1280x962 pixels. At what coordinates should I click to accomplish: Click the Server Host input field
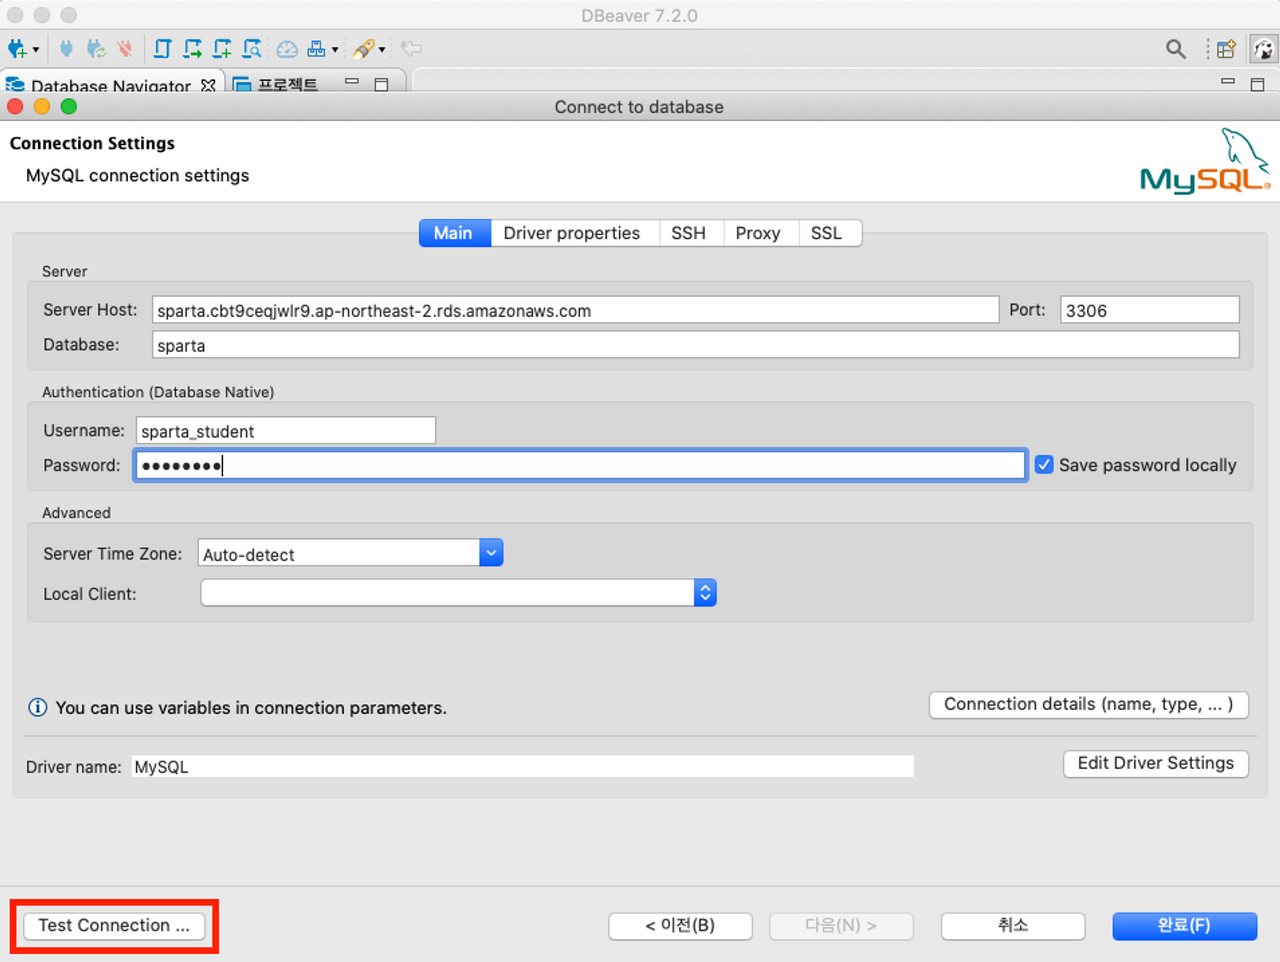pos(575,310)
